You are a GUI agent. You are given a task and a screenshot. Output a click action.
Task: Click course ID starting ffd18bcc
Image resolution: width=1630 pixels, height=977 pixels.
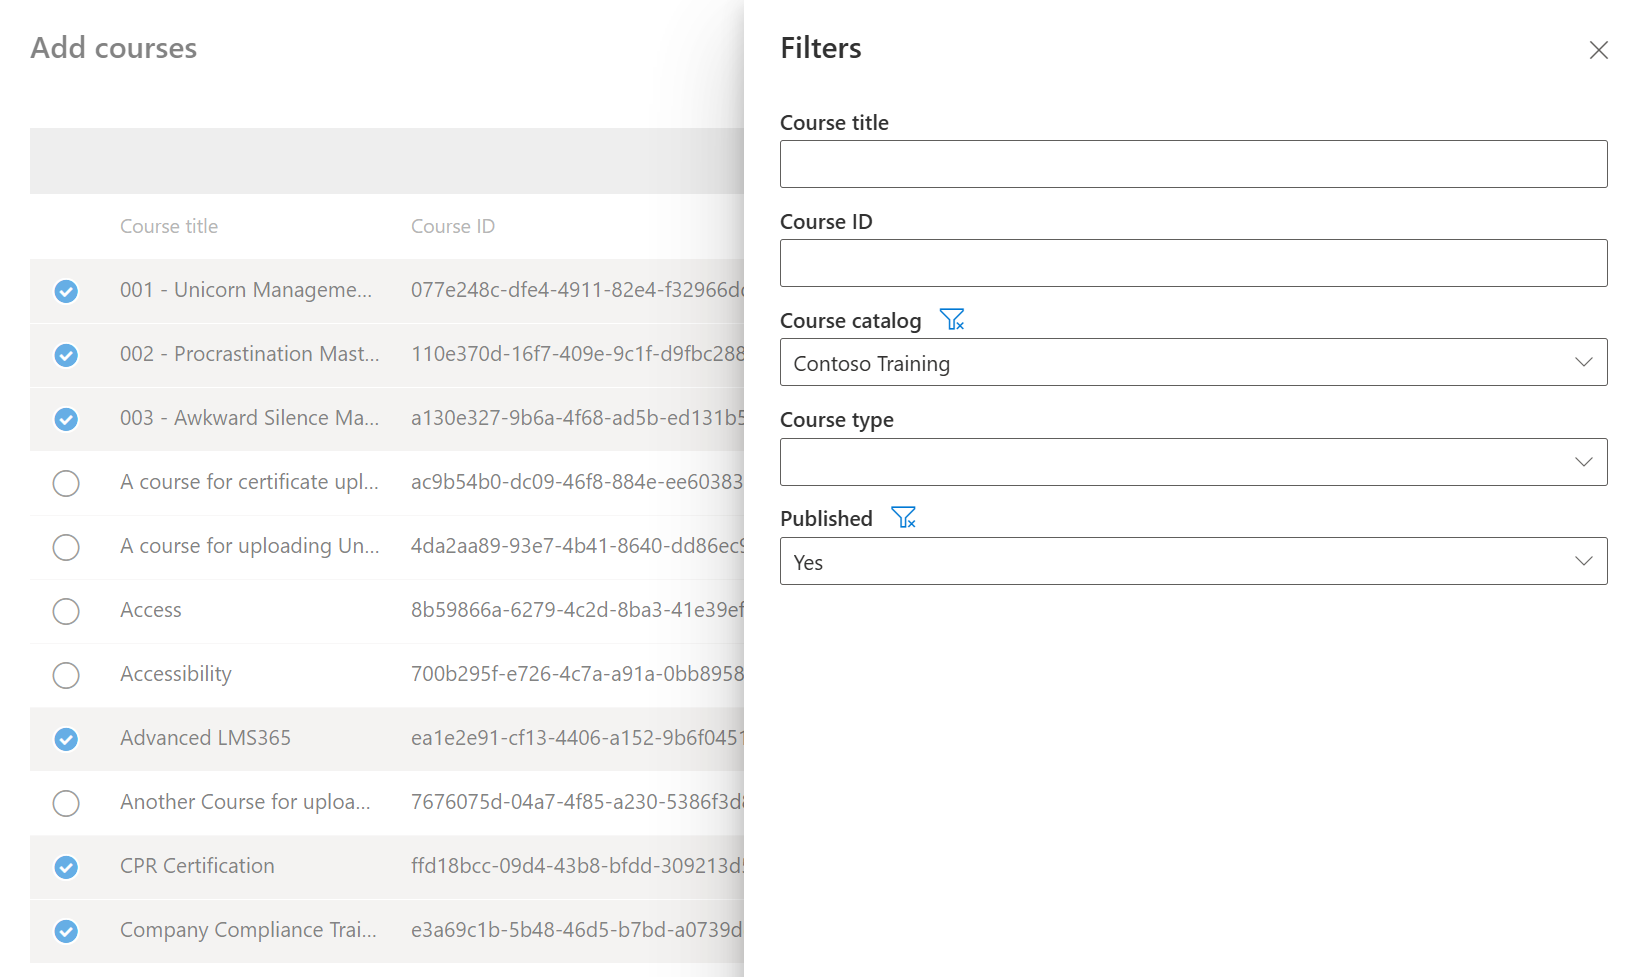coord(577,866)
